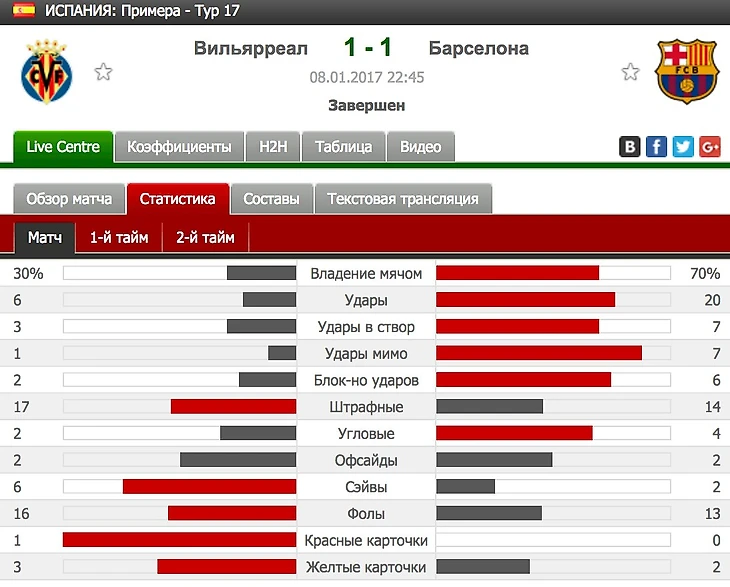Click the VK share icon
The height and width of the screenshot is (587, 730).
(x=630, y=147)
